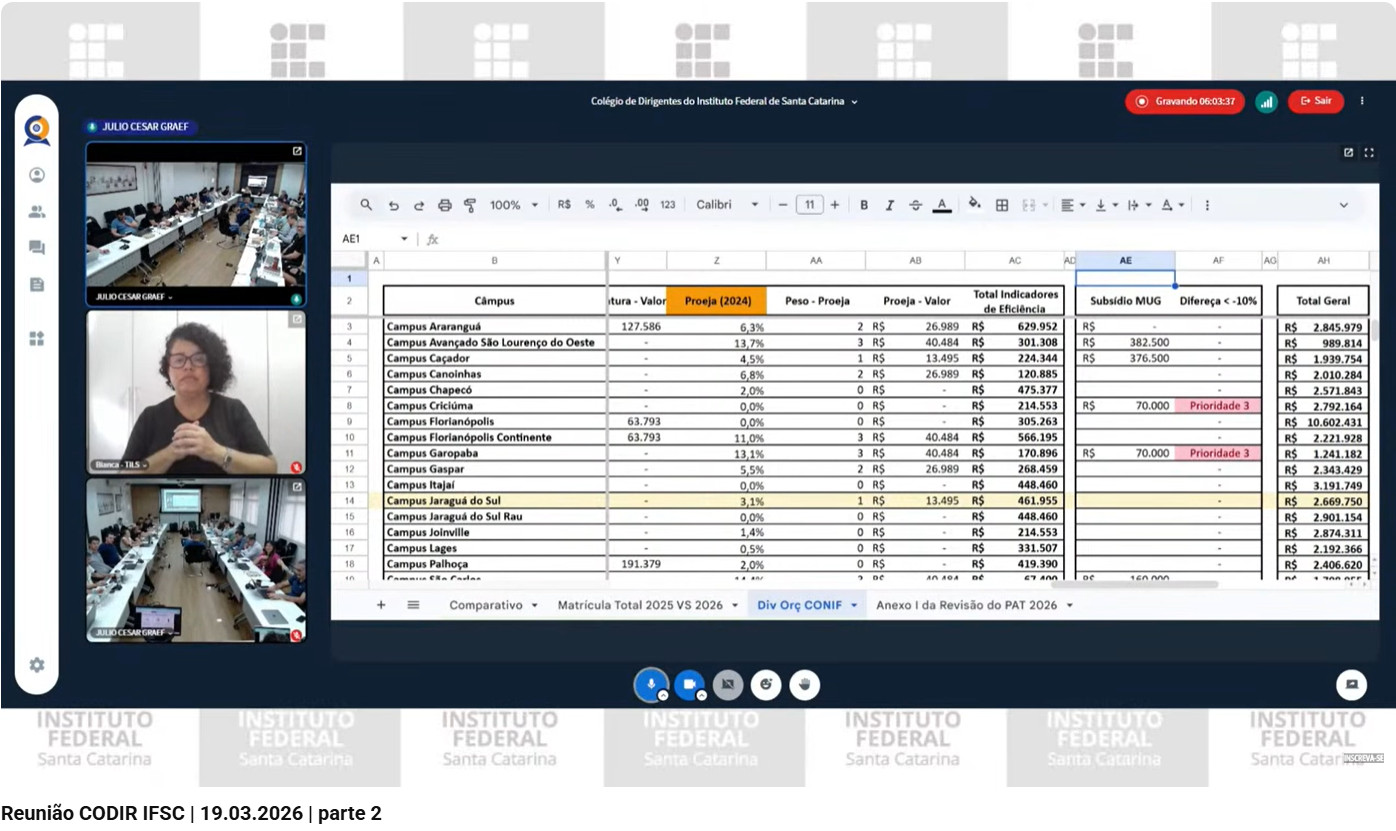Open the settings gear in sidebar

tap(37, 665)
